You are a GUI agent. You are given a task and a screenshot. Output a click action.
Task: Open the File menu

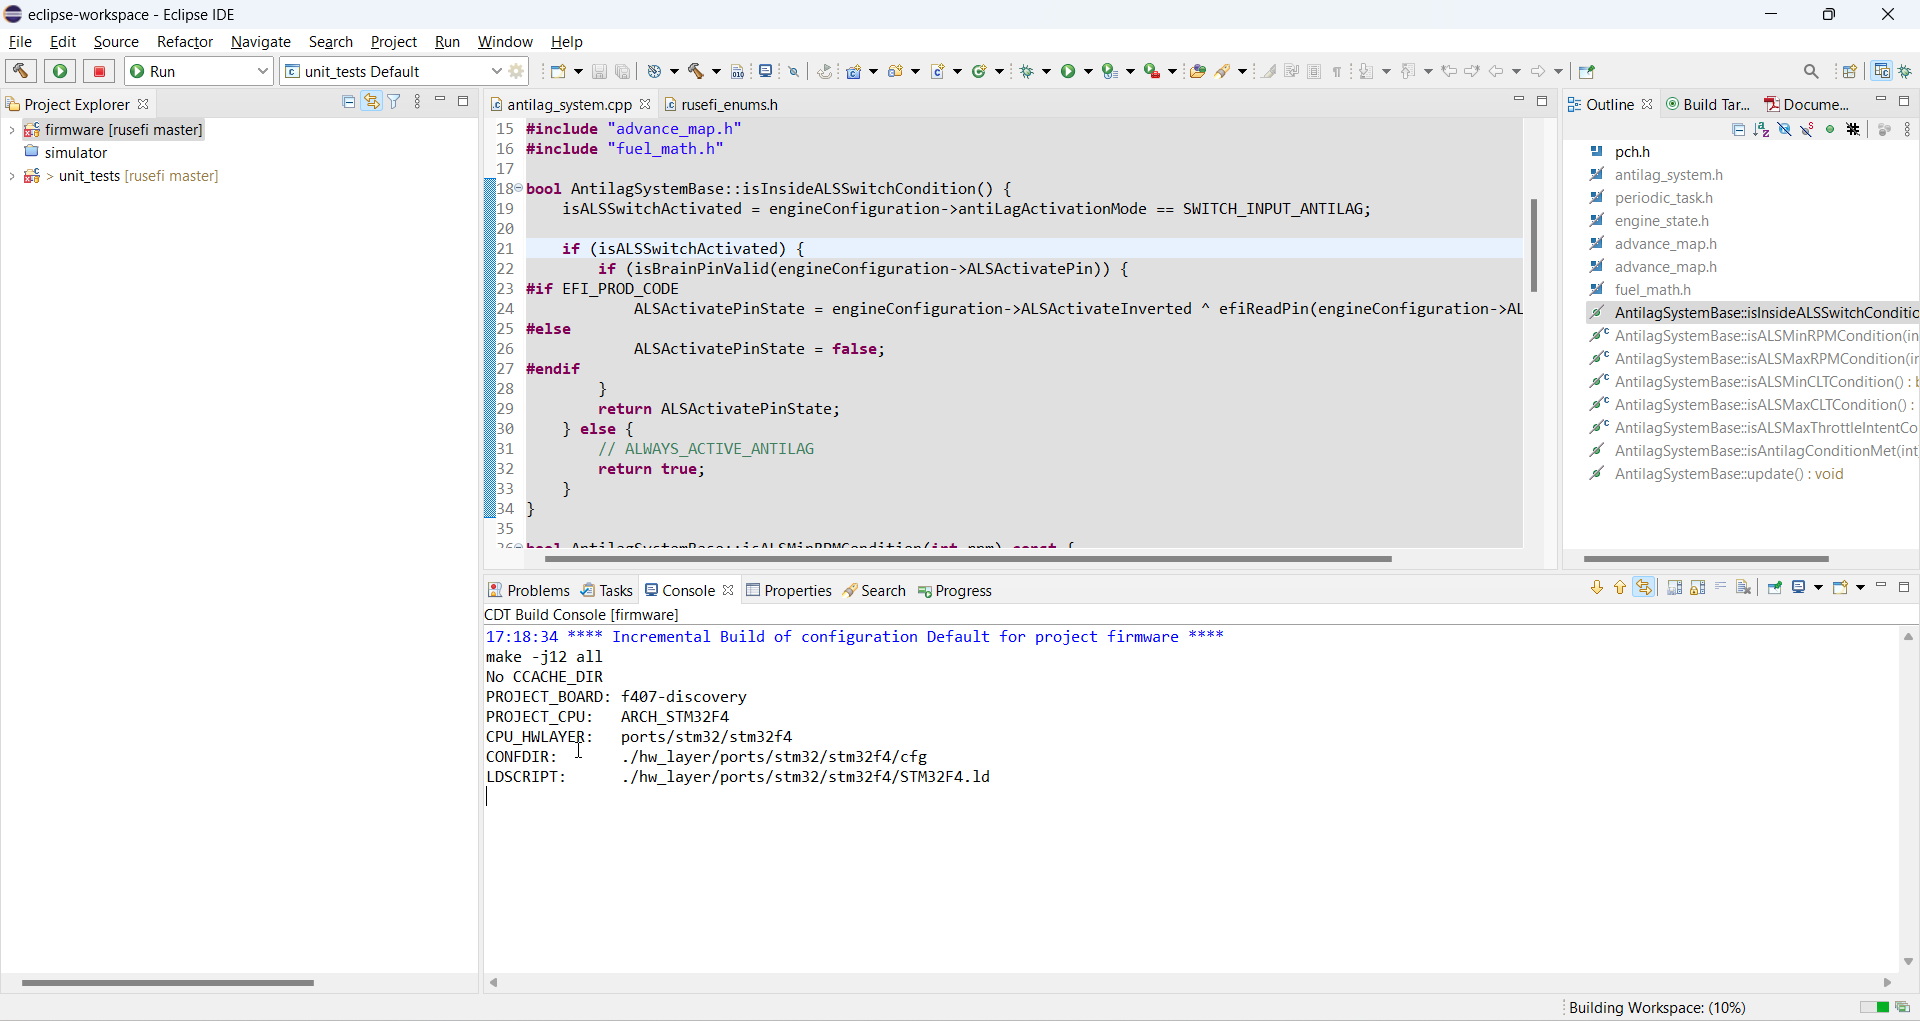coord(20,42)
